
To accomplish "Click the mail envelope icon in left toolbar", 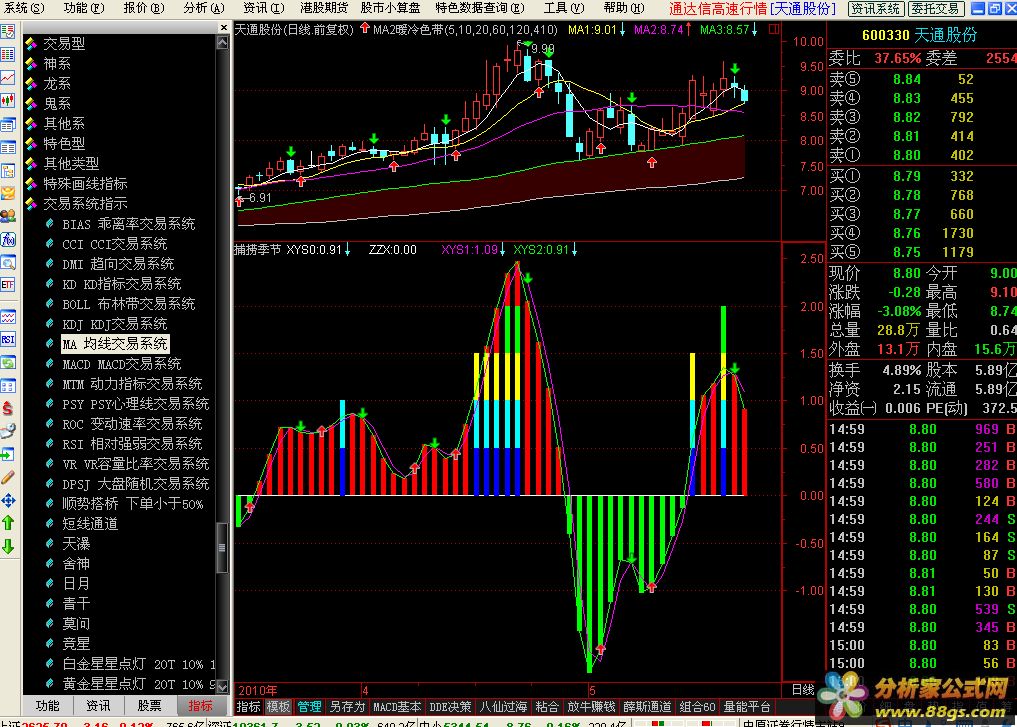I will [8, 193].
